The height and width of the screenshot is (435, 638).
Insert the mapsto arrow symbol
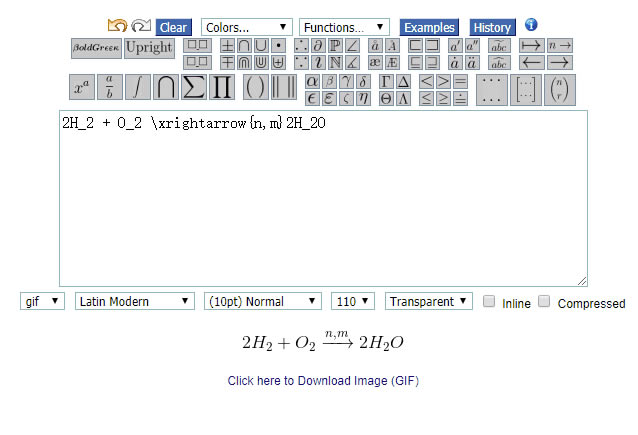pos(532,46)
